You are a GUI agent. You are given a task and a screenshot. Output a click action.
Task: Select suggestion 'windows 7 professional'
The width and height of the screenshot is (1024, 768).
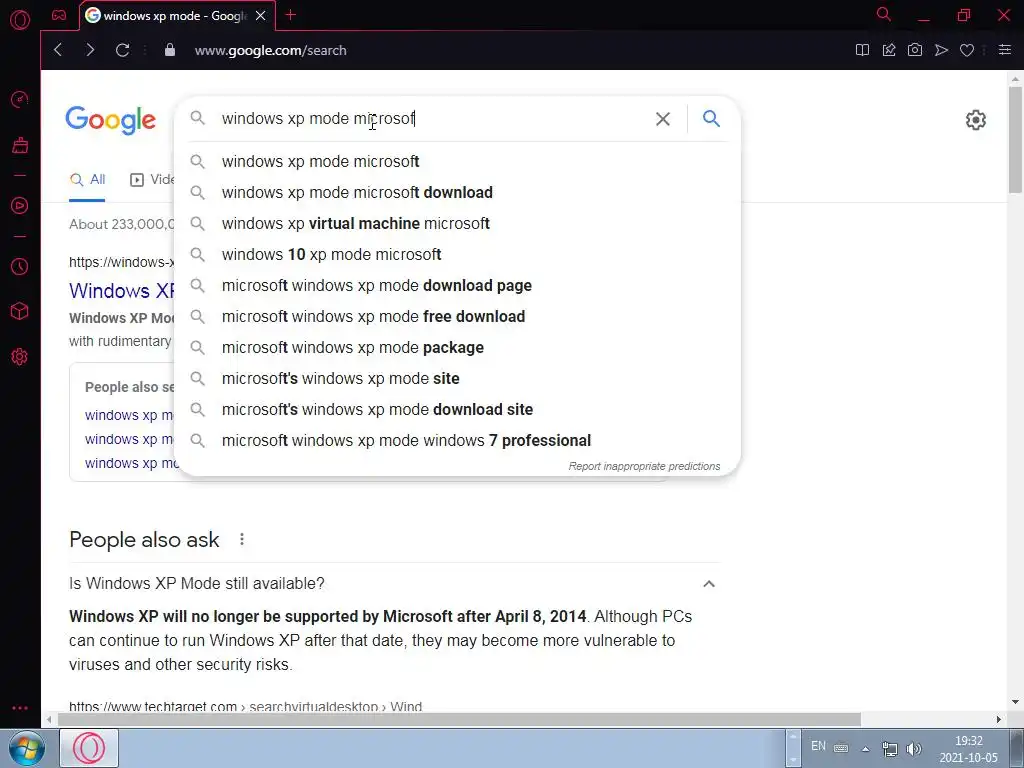pyautogui.click(x=457, y=441)
